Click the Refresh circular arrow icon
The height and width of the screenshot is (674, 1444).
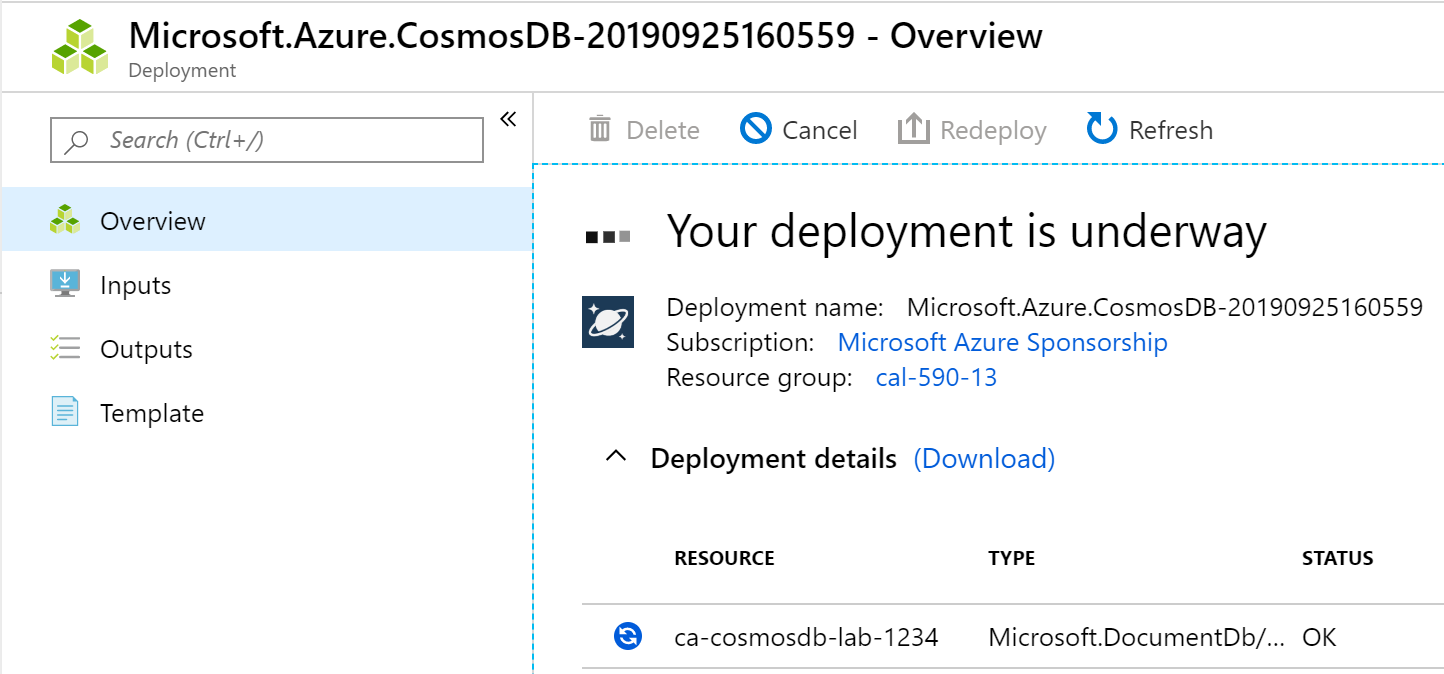[x=1101, y=129]
